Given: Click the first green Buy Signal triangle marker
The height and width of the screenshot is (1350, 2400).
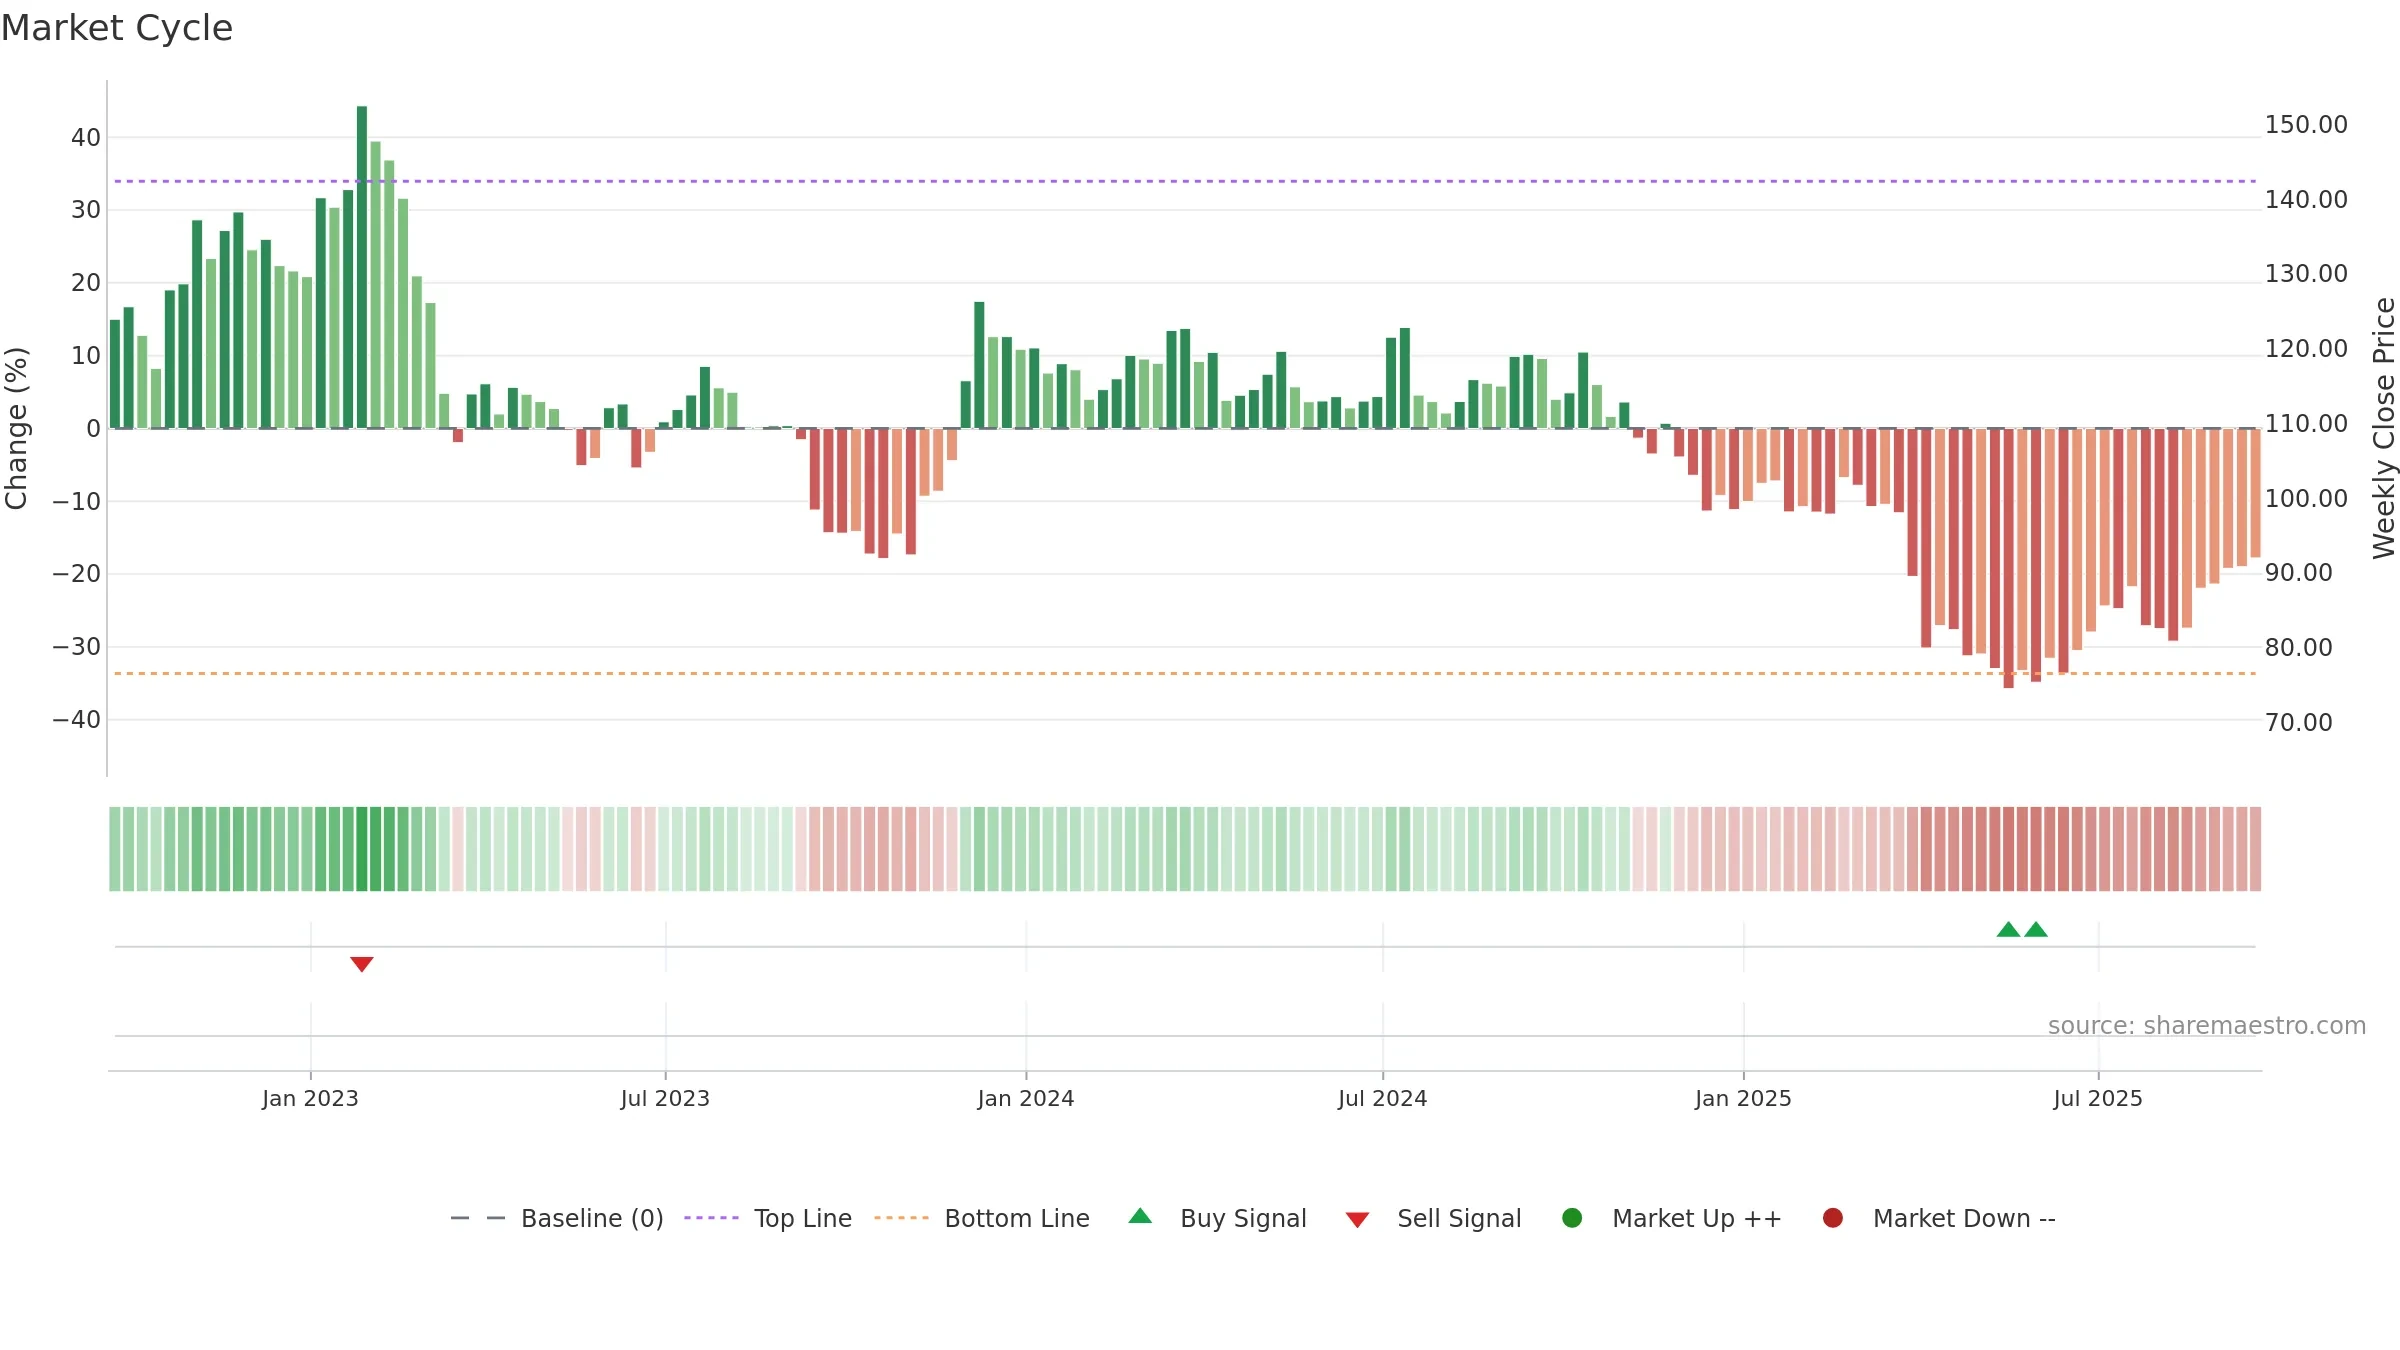Looking at the screenshot, I should pos(2008,929).
